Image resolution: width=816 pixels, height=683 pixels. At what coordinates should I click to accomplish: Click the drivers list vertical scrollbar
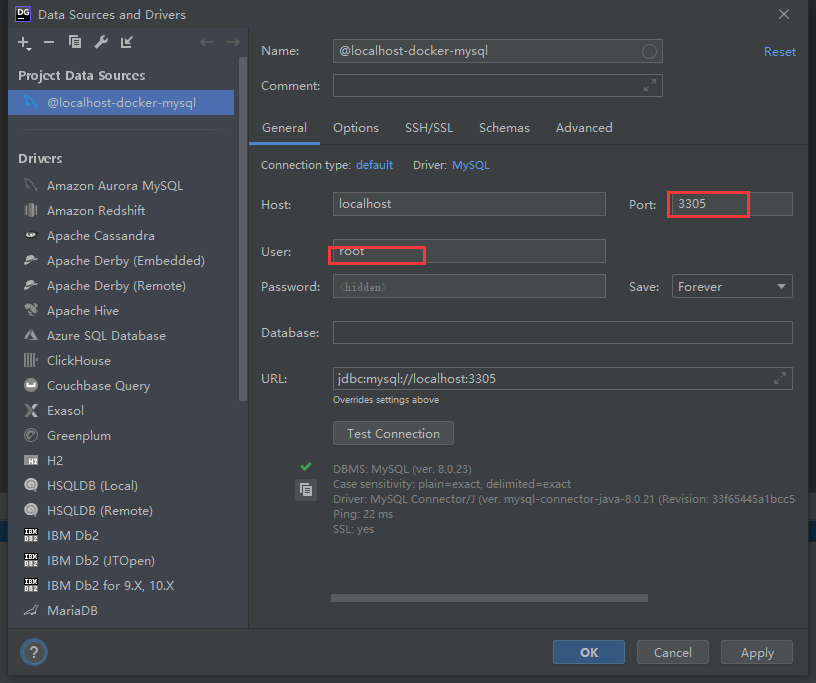coord(243,229)
